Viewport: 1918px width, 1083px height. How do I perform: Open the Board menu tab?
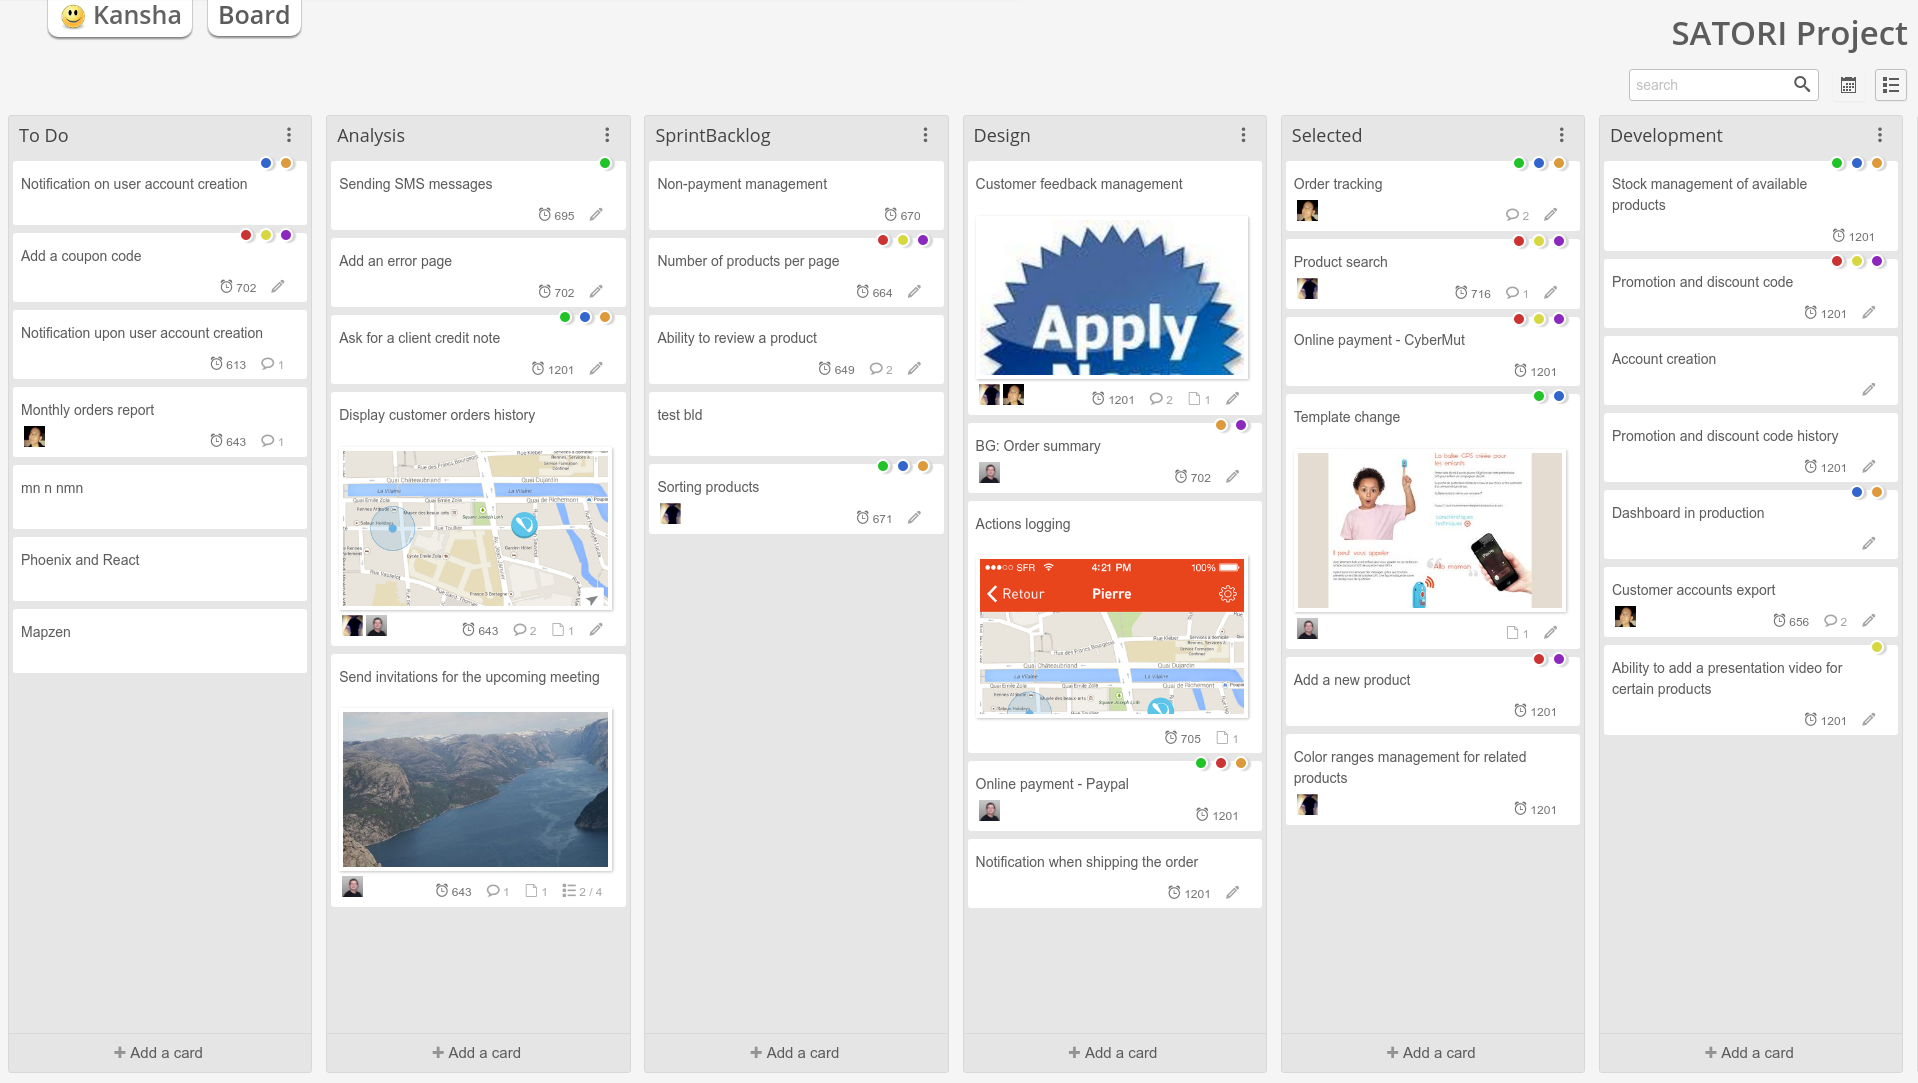tap(254, 17)
